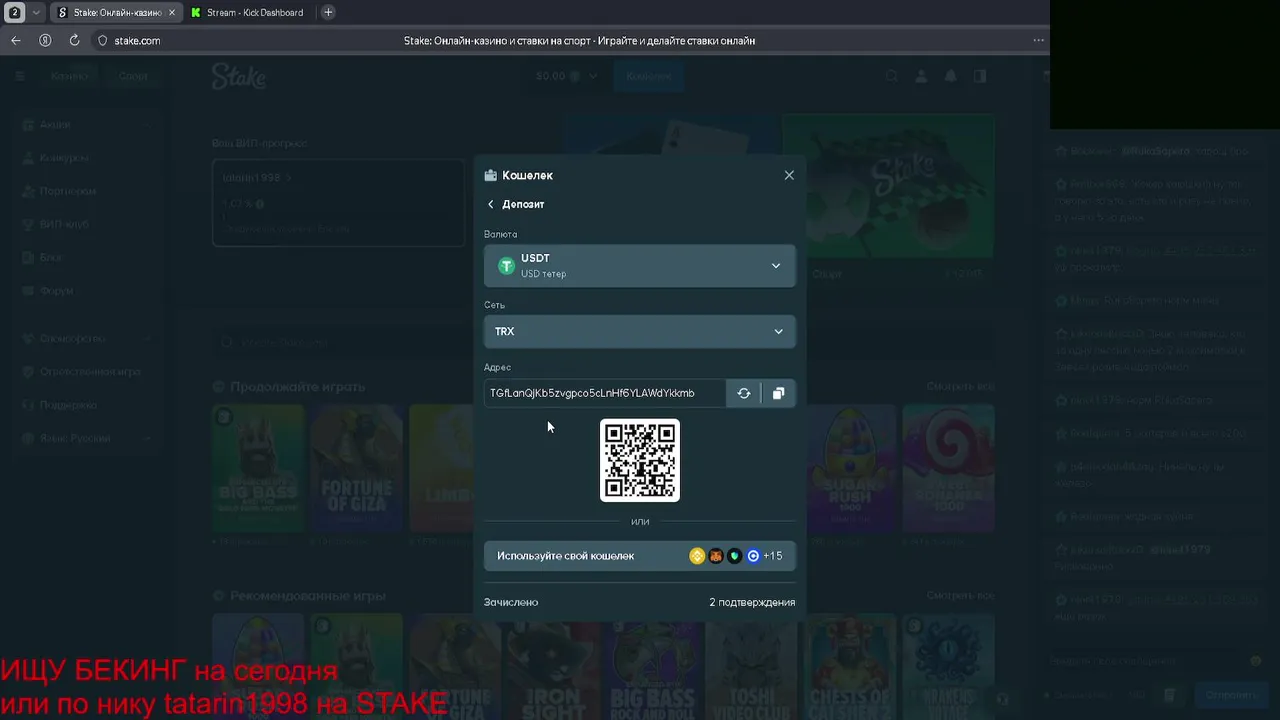Open the browser three-dots menu
Screen dimensions: 1280x720
(1038, 40)
